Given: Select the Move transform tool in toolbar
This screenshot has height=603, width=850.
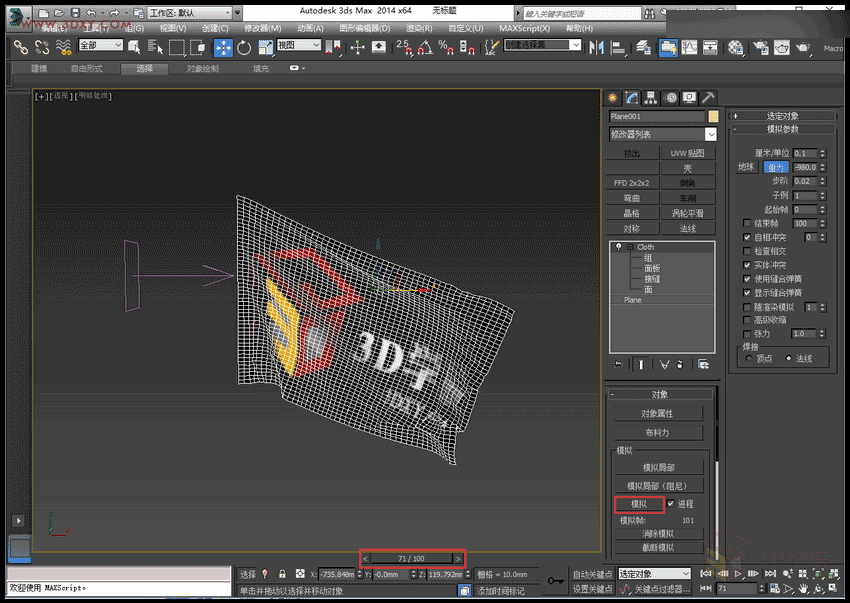Looking at the screenshot, I should click(223, 47).
